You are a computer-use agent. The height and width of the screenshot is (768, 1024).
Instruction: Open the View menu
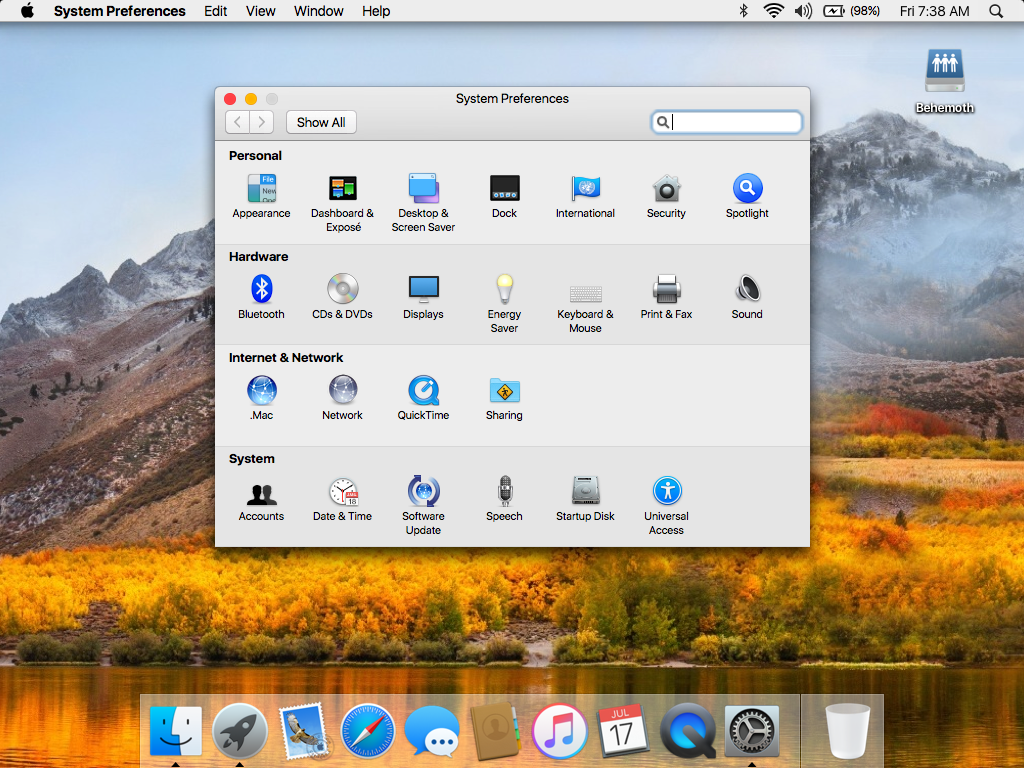[x=260, y=11]
